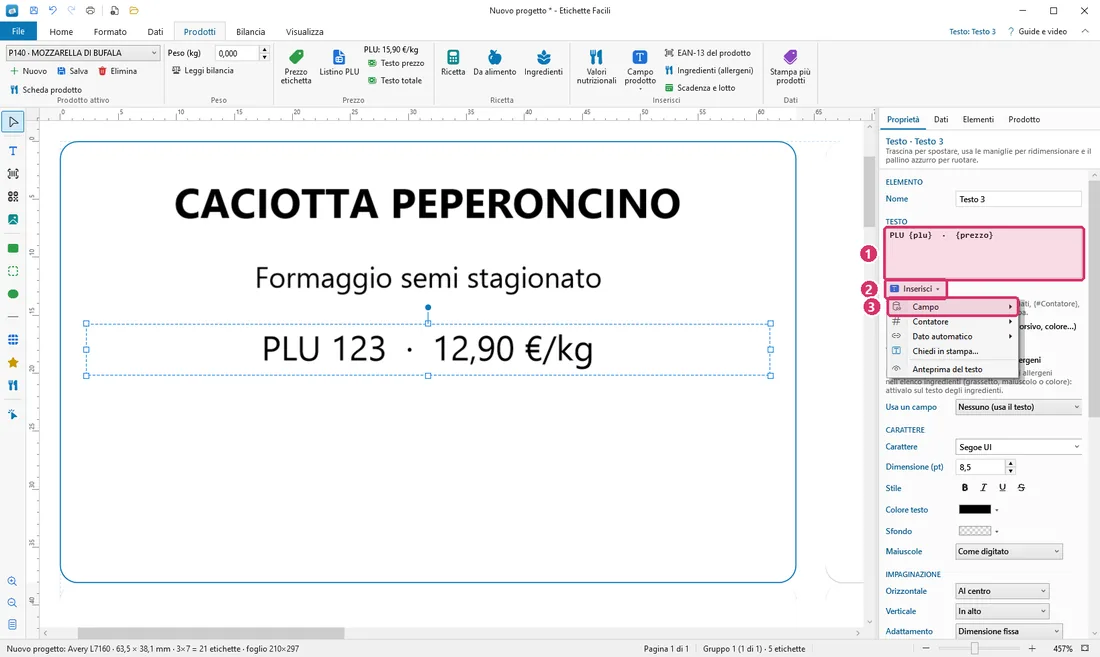Select the table grid tool

[13, 339]
